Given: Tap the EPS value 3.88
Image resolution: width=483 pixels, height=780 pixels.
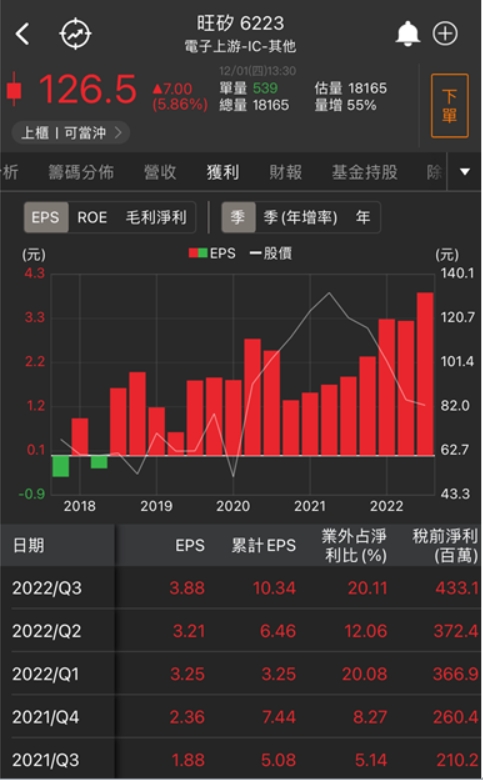Looking at the screenshot, I should click(187, 588).
